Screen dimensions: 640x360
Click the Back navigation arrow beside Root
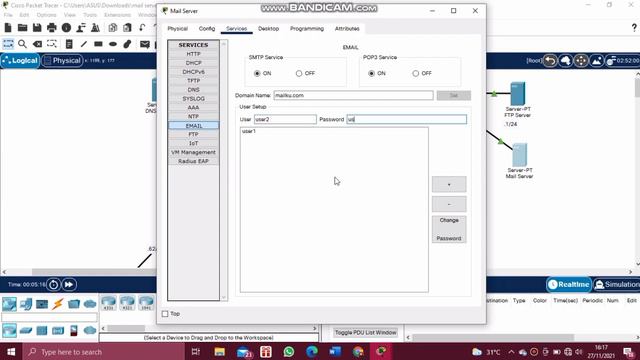click(x=550, y=61)
